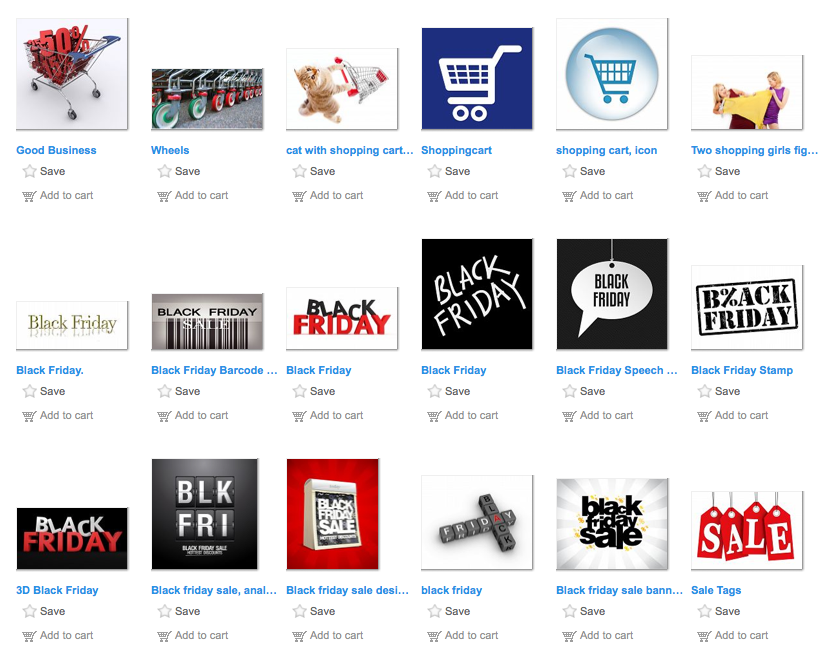Follow the Black Friday Stamp title link
Screen dimensions: 819x656
point(742,370)
